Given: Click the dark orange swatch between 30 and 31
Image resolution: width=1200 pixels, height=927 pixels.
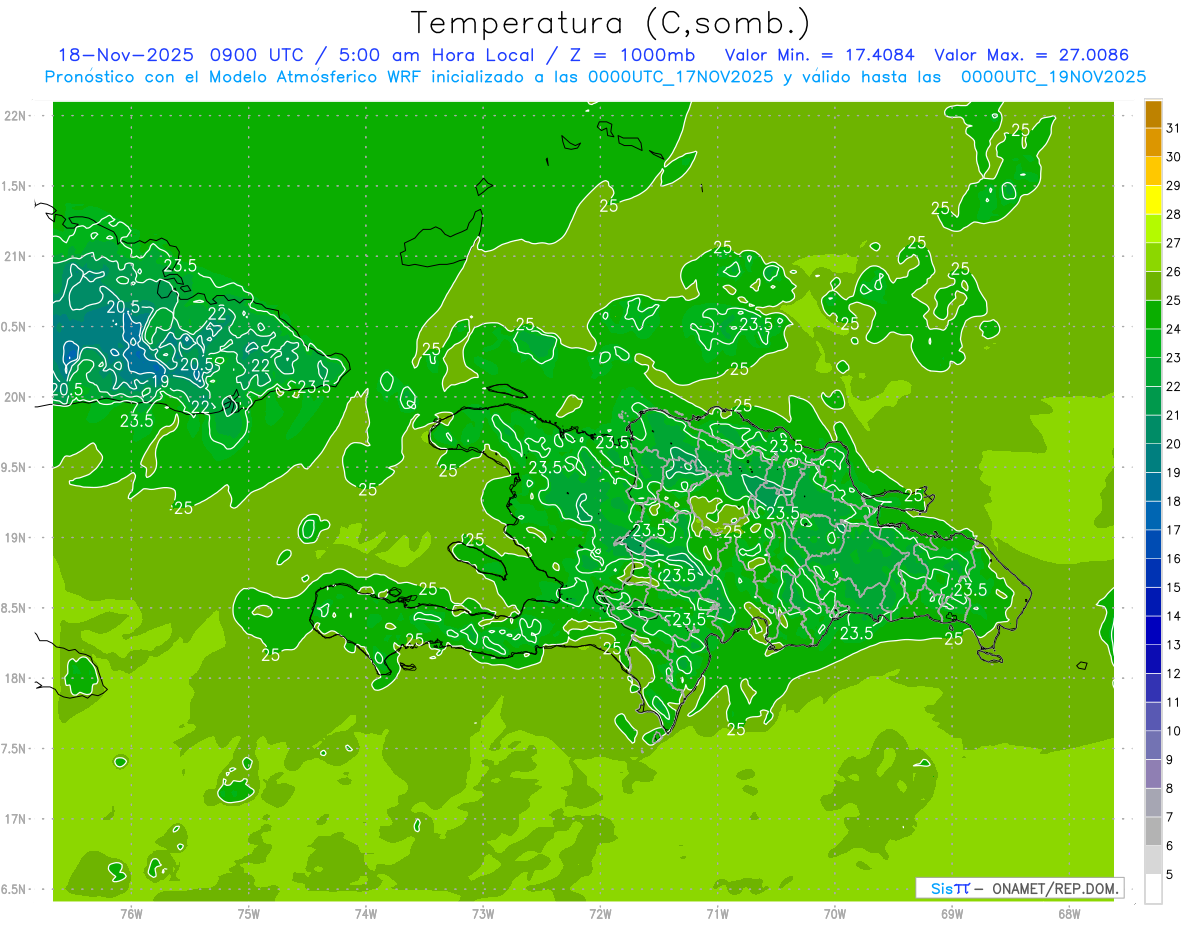Looking at the screenshot, I should click(x=1153, y=142).
